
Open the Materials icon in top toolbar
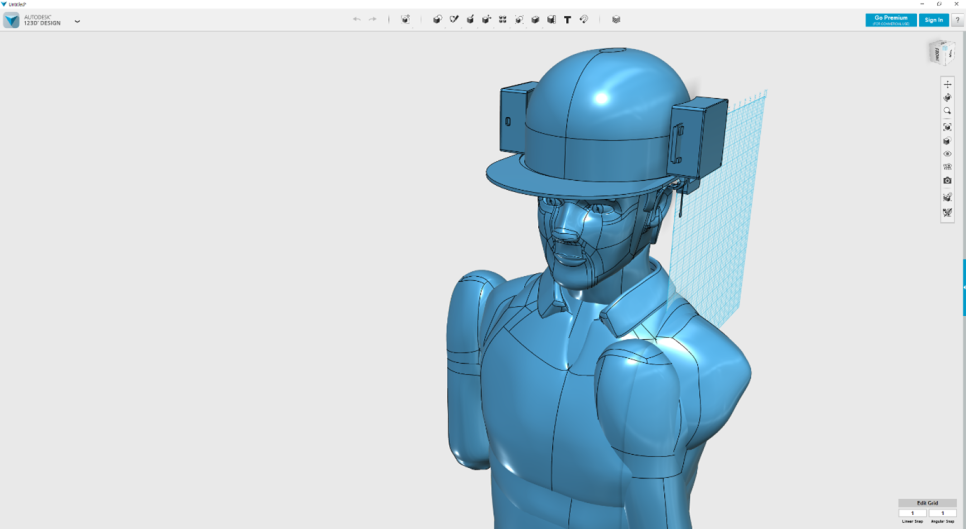click(616, 19)
